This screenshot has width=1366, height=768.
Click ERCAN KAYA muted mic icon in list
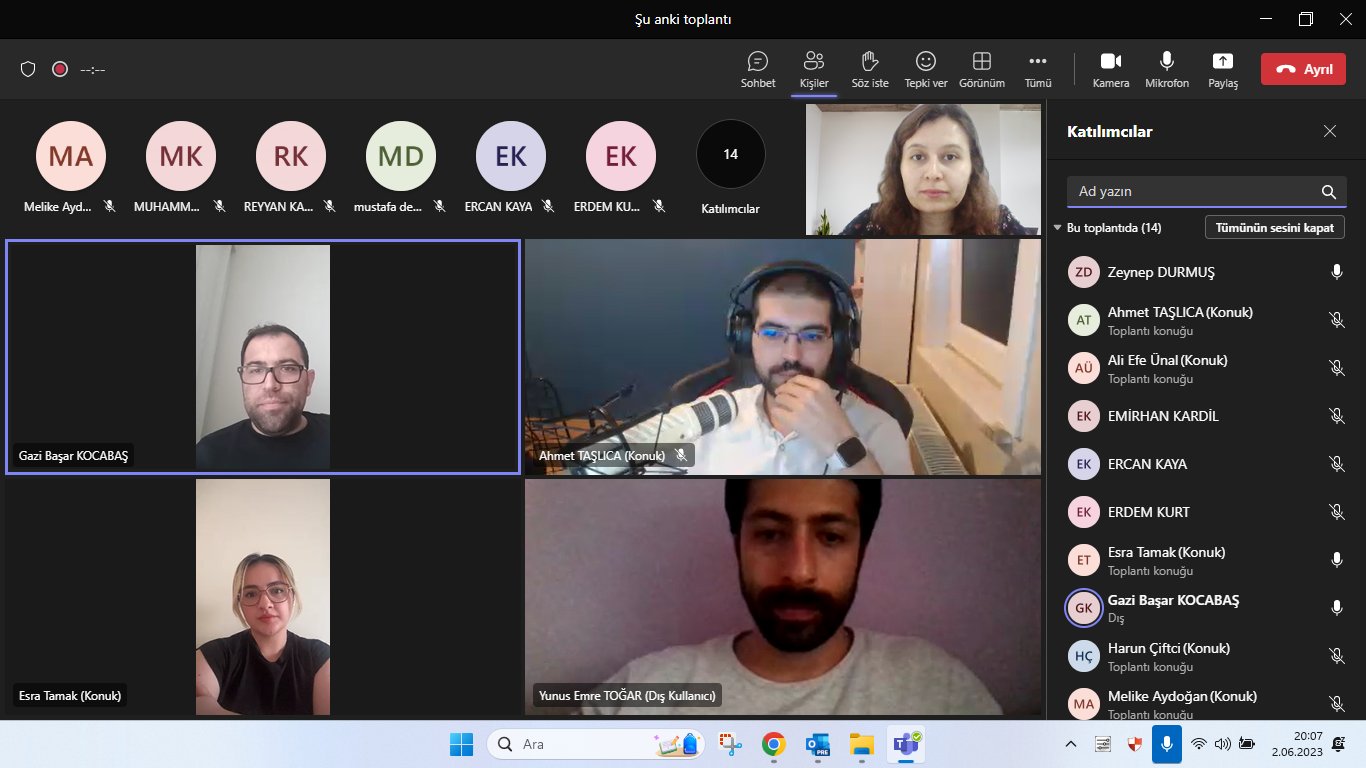[x=1337, y=464]
